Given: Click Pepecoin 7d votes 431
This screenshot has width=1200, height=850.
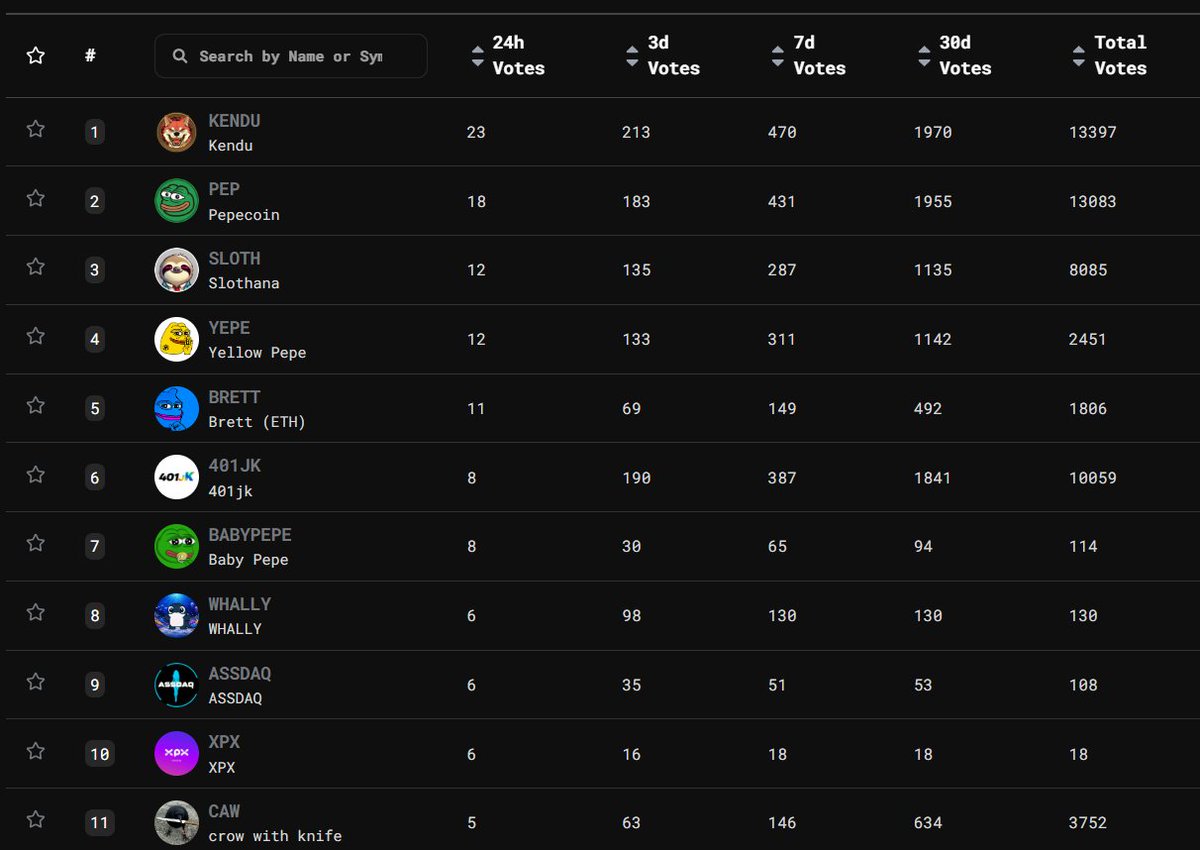Looking at the screenshot, I should click(782, 201).
